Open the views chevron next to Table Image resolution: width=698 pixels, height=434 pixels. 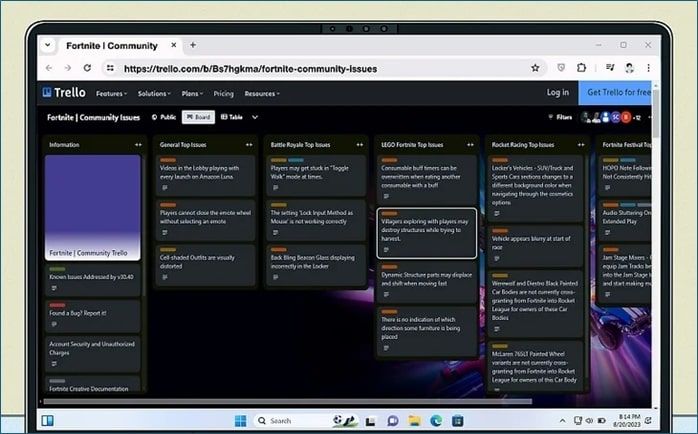click(x=255, y=117)
